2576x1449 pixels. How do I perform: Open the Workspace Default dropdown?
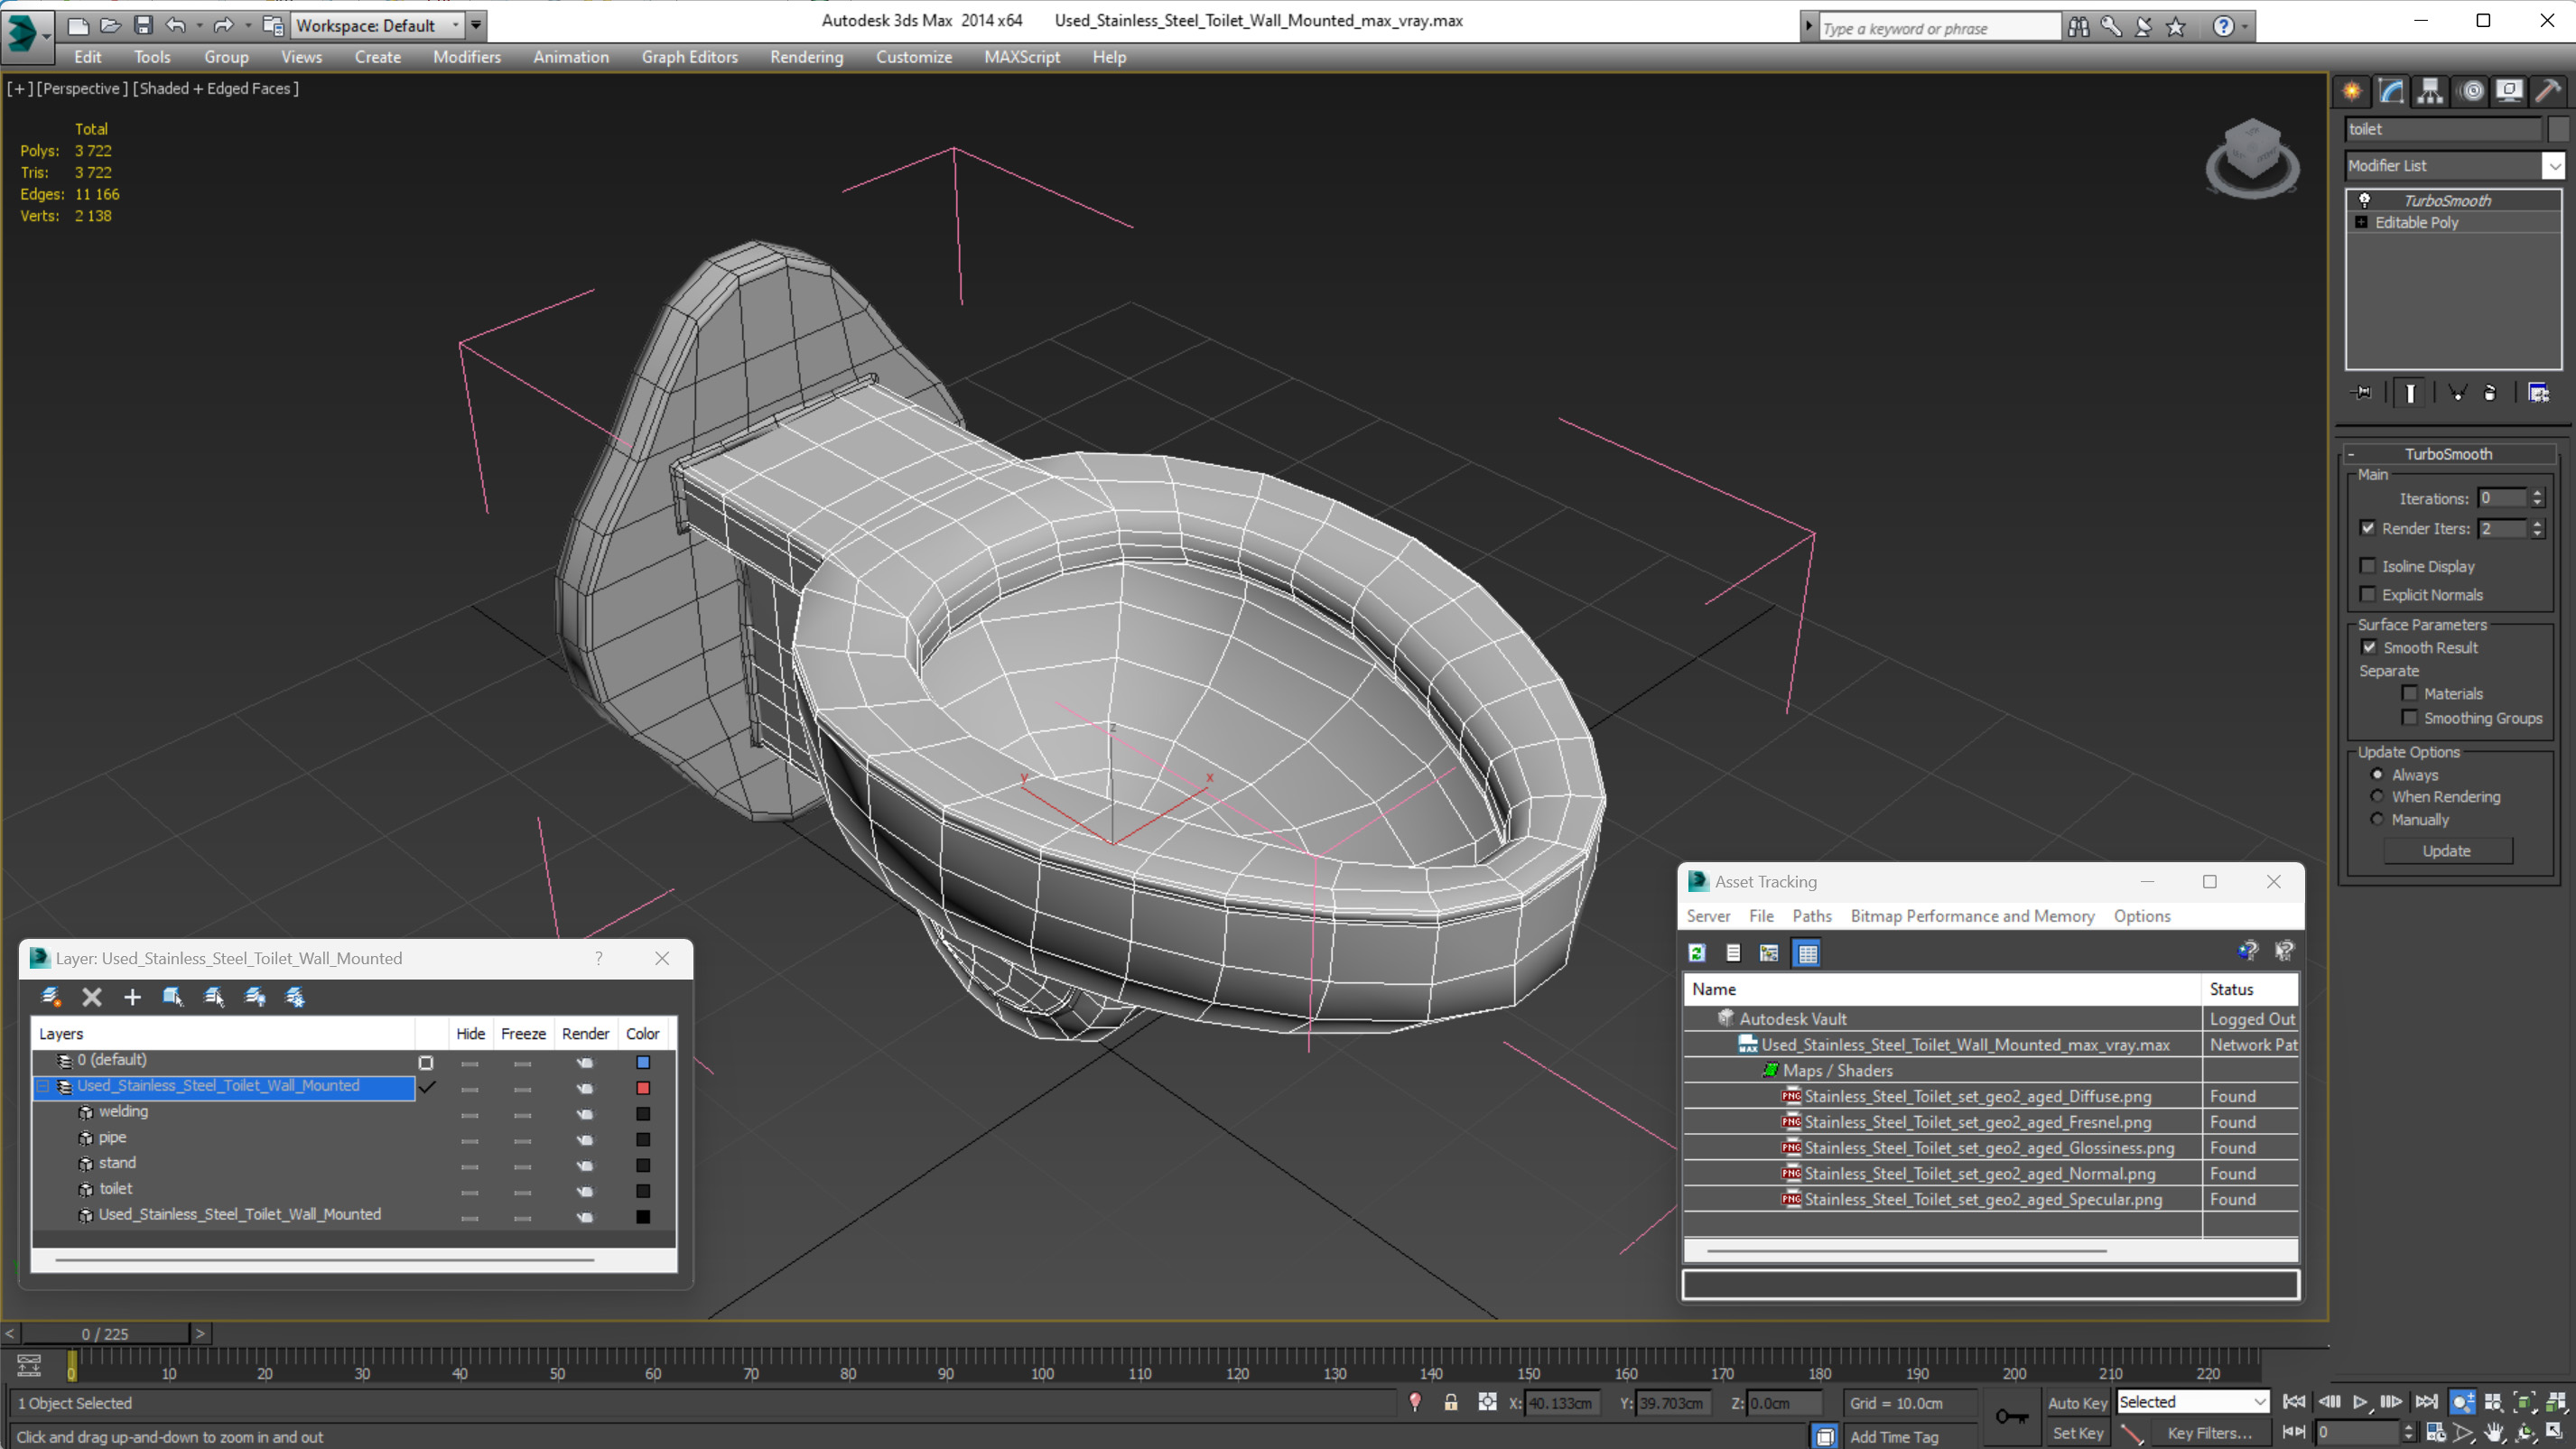pyautogui.click(x=378, y=25)
